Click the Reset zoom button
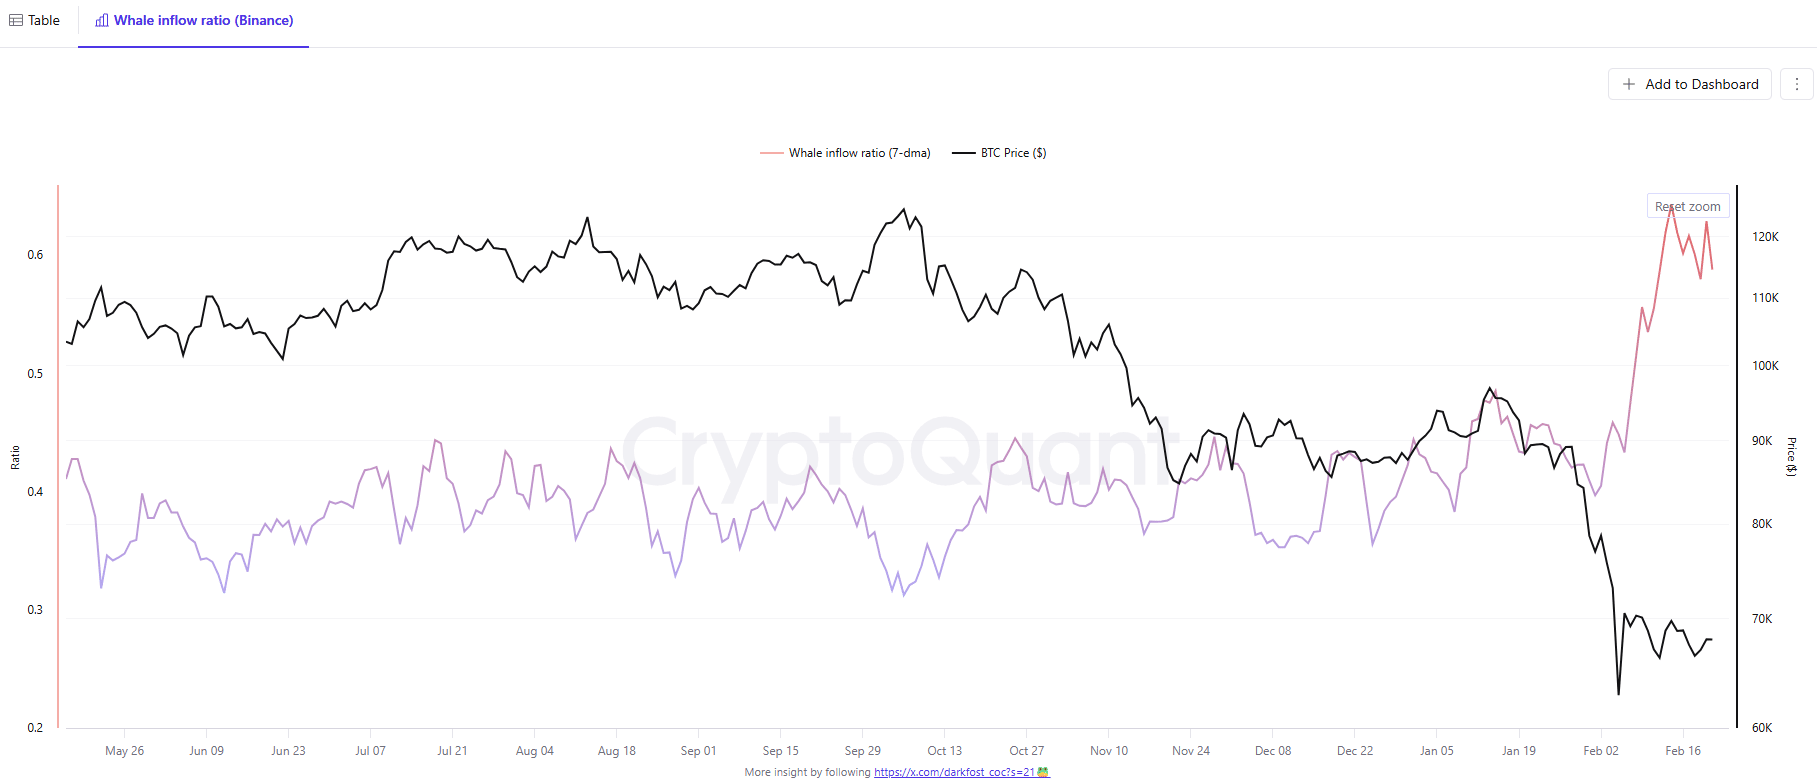This screenshot has width=1817, height=783. click(1687, 205)
